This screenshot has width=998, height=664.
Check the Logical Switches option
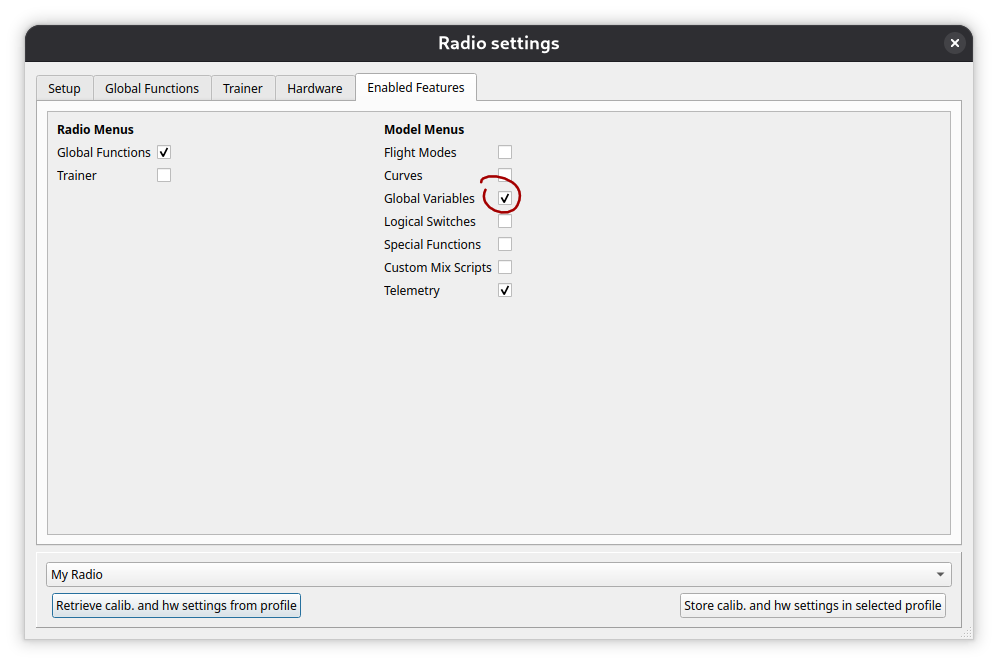point(505,222)
